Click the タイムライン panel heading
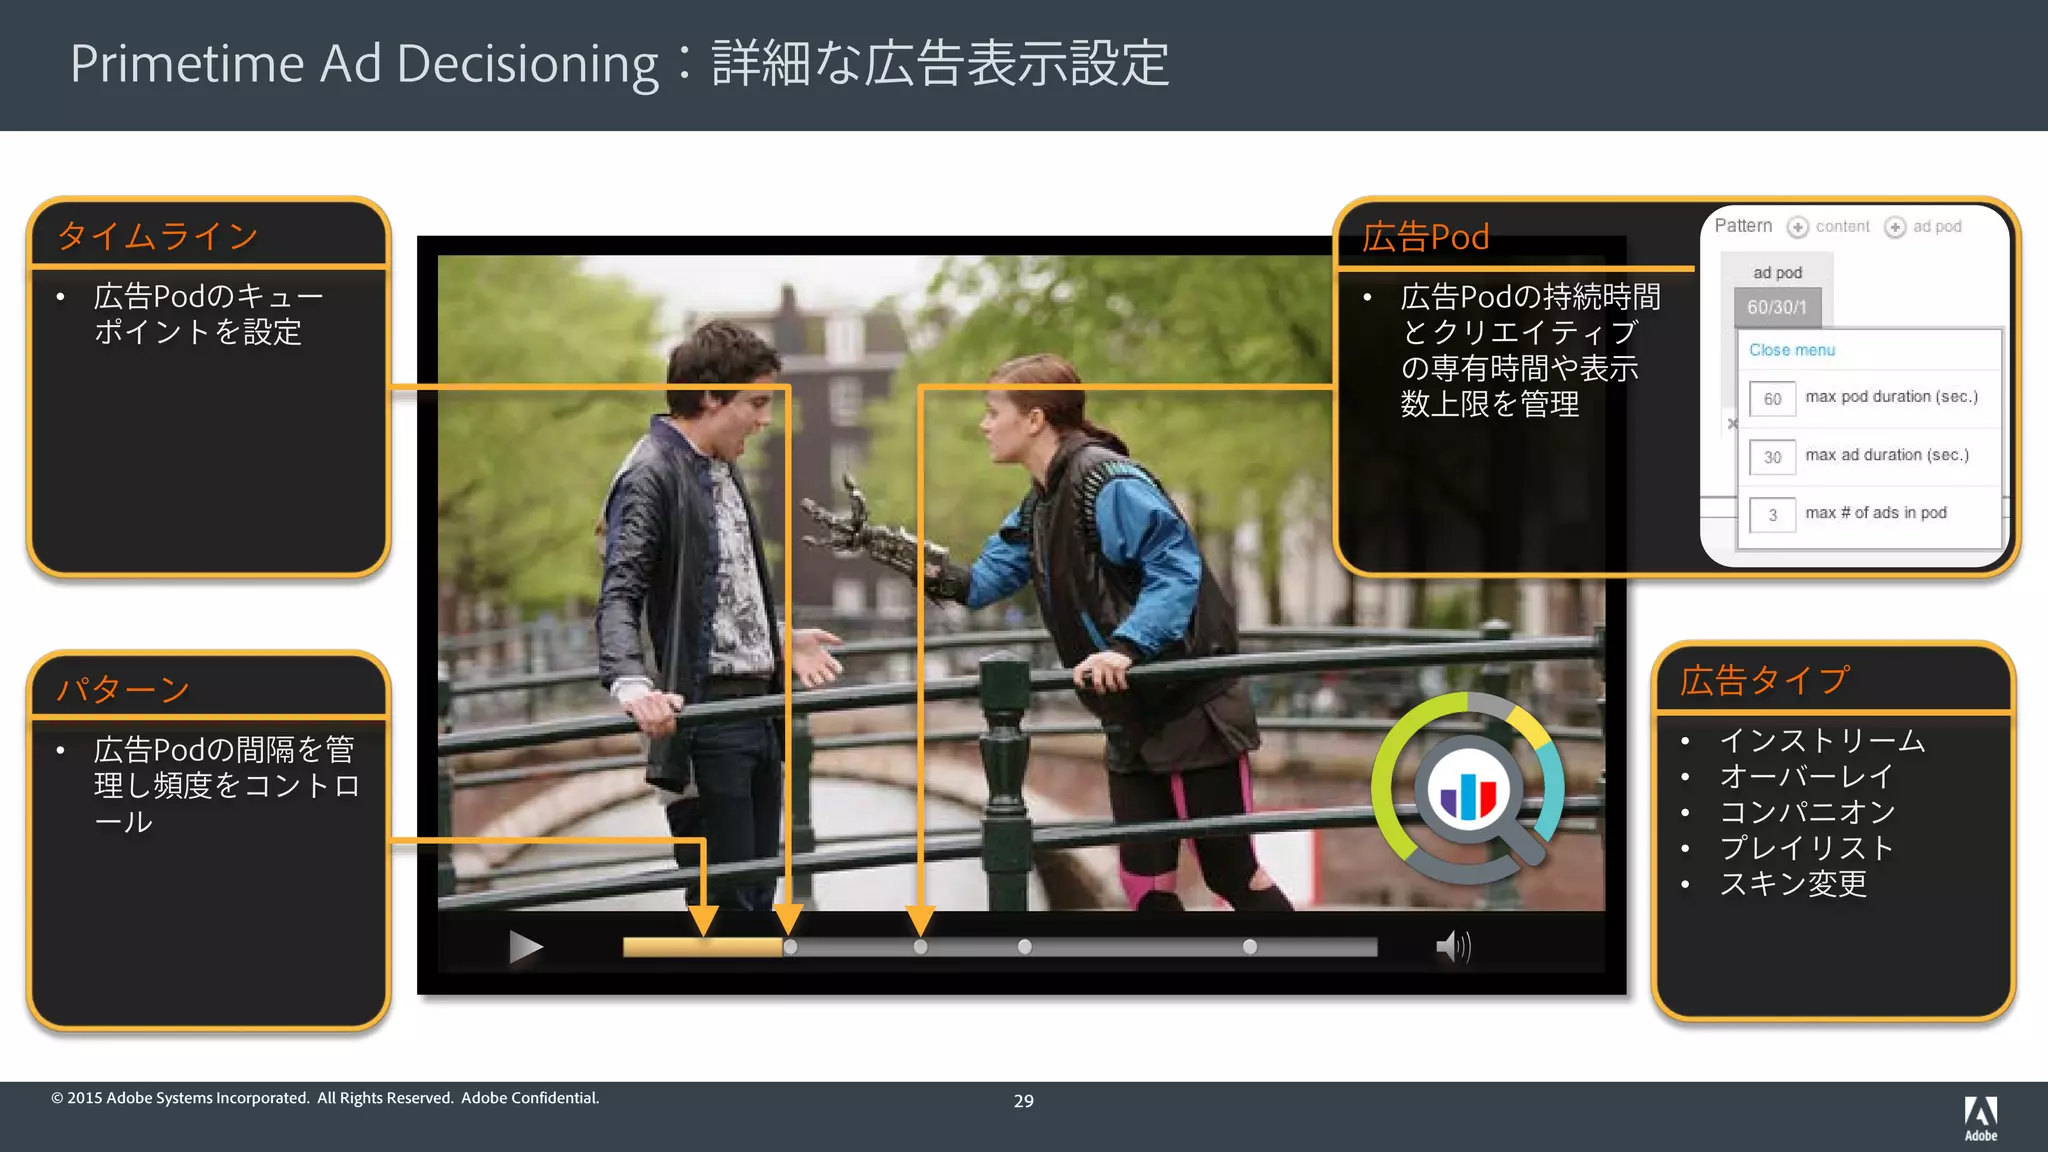This screenshot has height=1152, width=2048. (158, 236)
